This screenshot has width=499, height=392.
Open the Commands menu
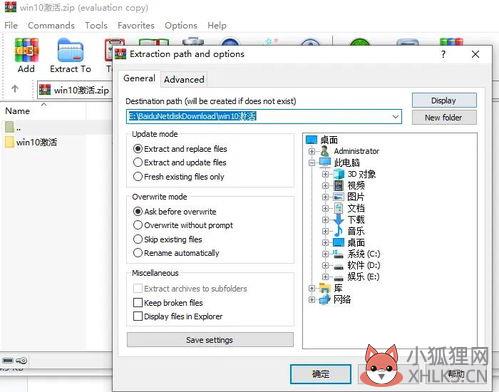click(51, 26)
